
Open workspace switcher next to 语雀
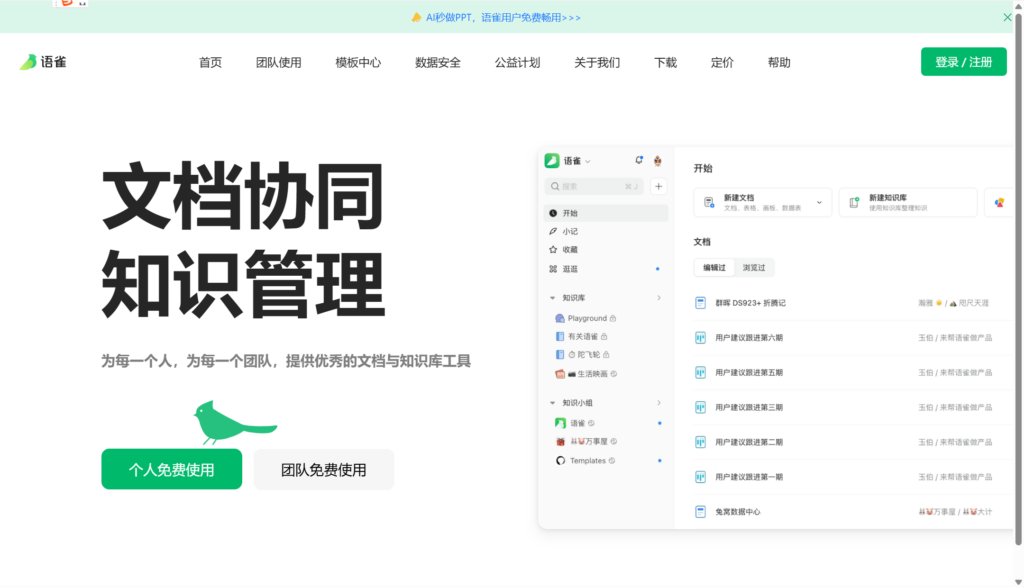coord(587,160)
